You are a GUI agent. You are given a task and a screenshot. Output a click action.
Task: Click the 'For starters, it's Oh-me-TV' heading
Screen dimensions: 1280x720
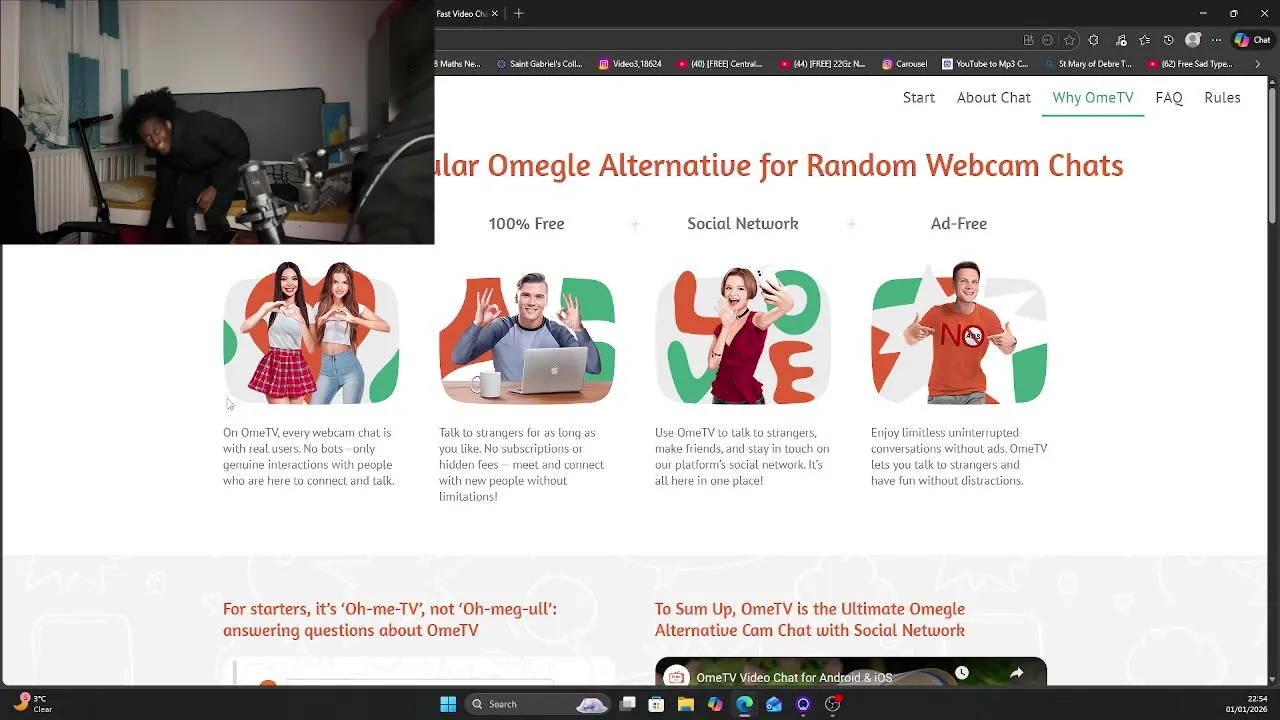point(390,619)
